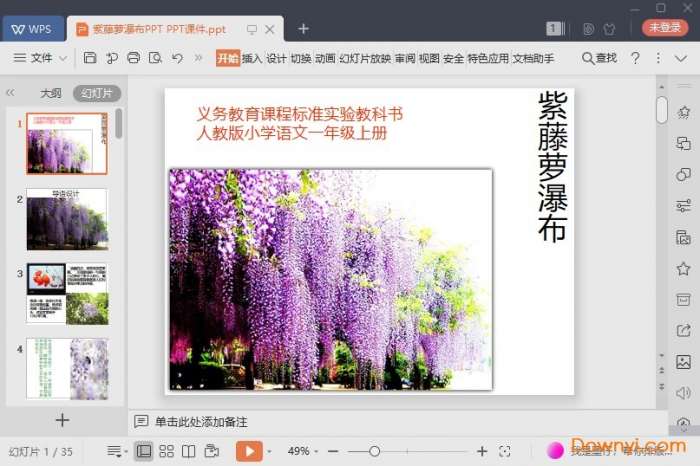Expand the 文件 menu dropdown

click(47, 58)
